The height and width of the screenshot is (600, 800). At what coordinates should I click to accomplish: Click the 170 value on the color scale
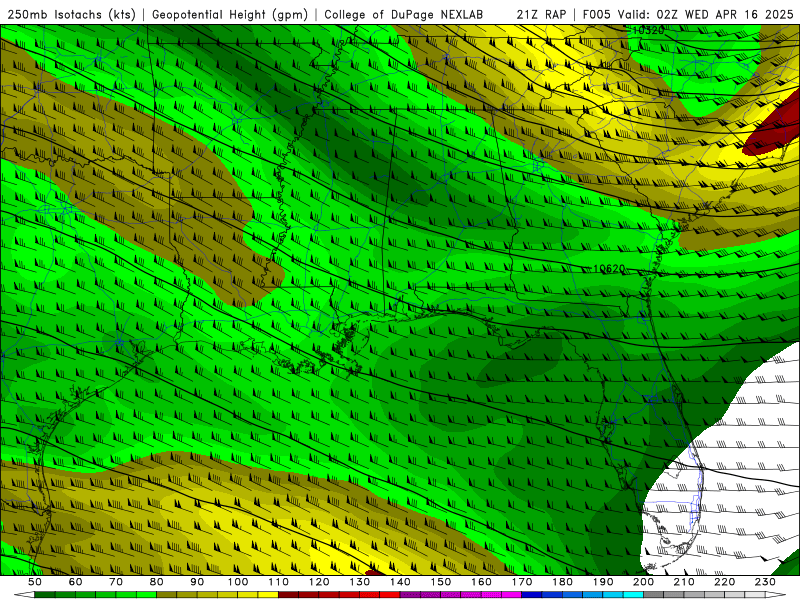coord(522,582)
